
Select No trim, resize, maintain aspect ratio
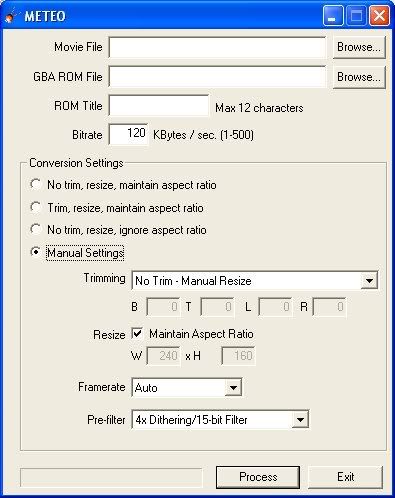[36, 184]
